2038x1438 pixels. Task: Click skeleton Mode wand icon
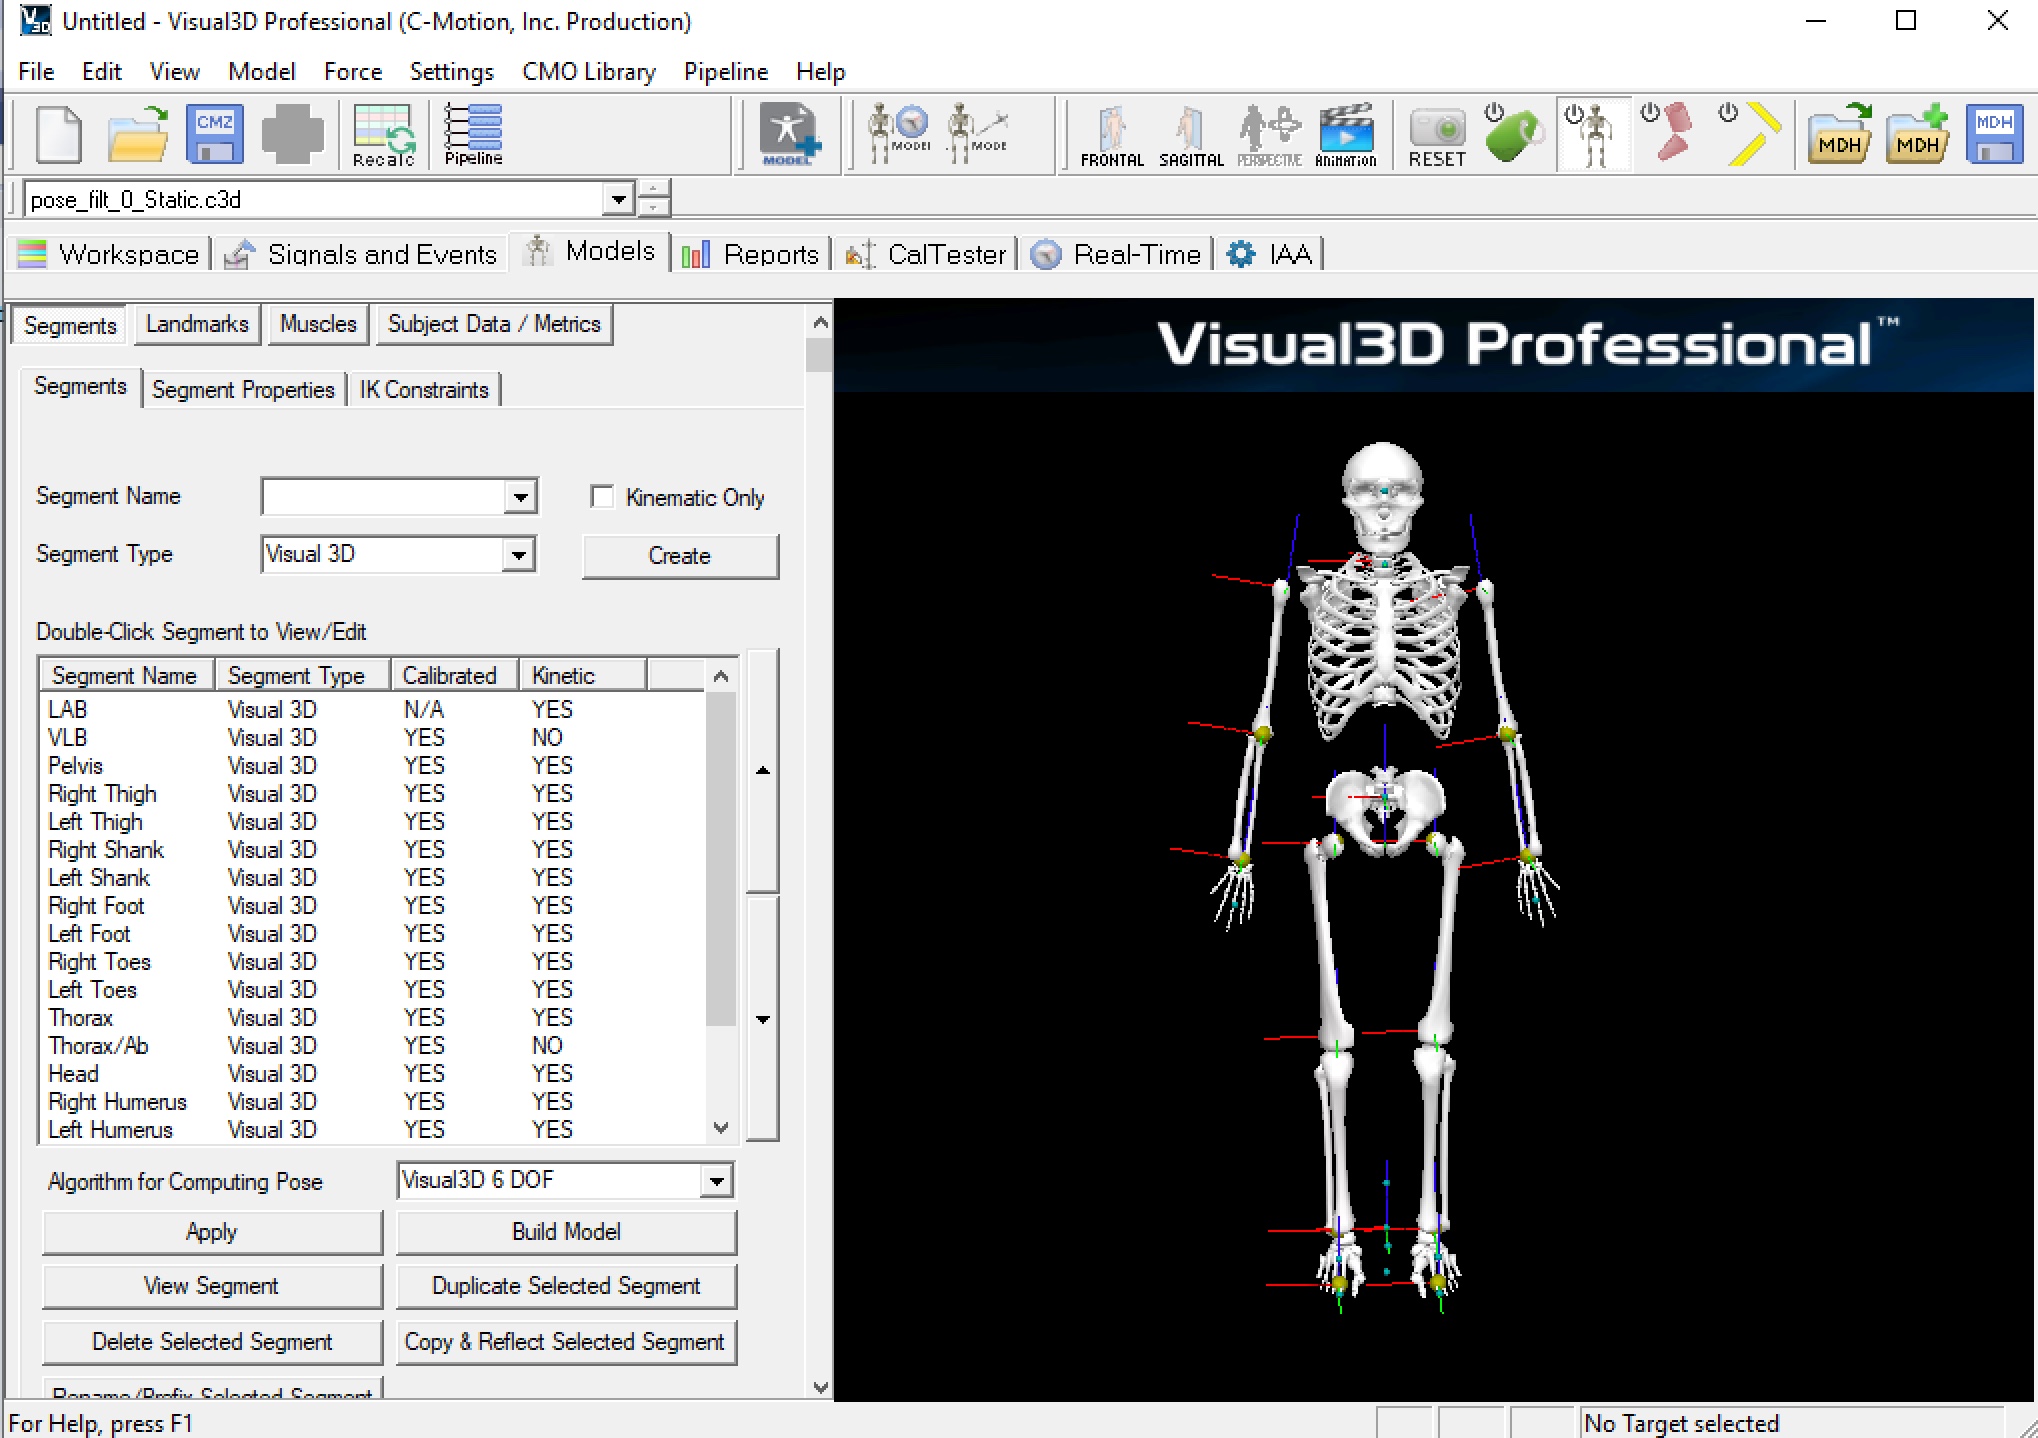point(977,134)
